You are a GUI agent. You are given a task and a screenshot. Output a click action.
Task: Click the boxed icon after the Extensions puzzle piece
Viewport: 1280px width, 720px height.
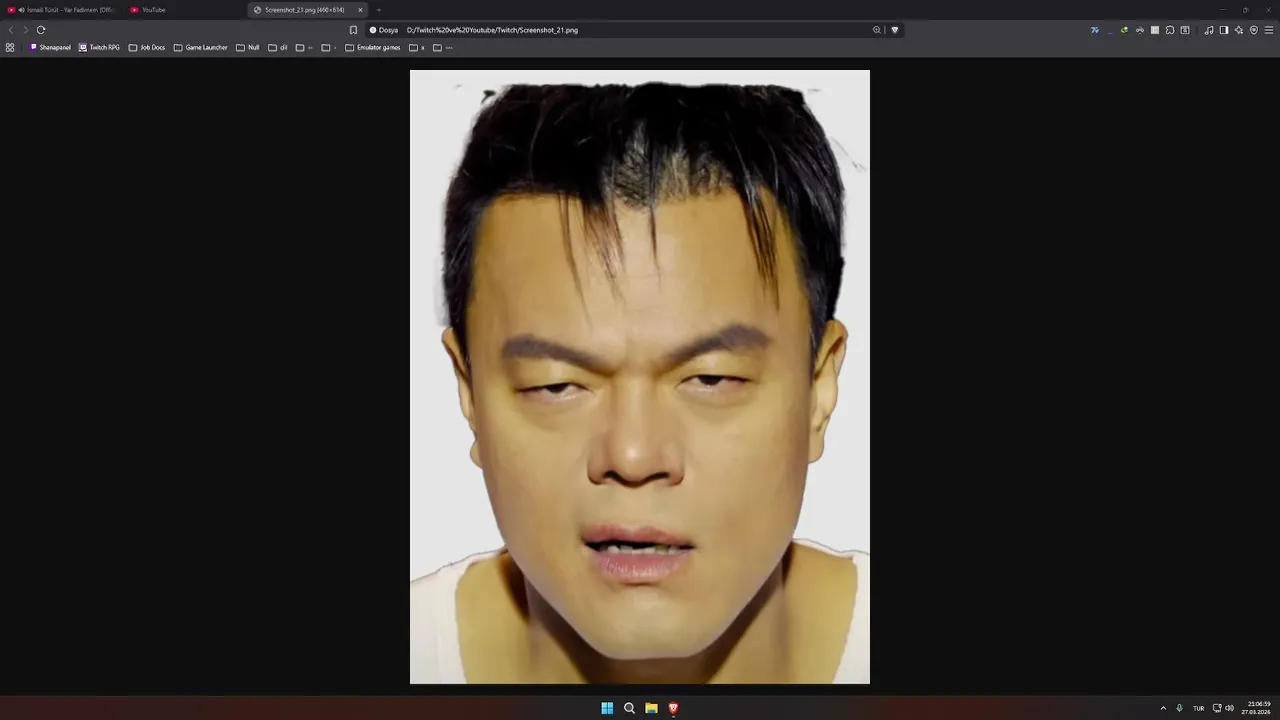pos(1185,30)
